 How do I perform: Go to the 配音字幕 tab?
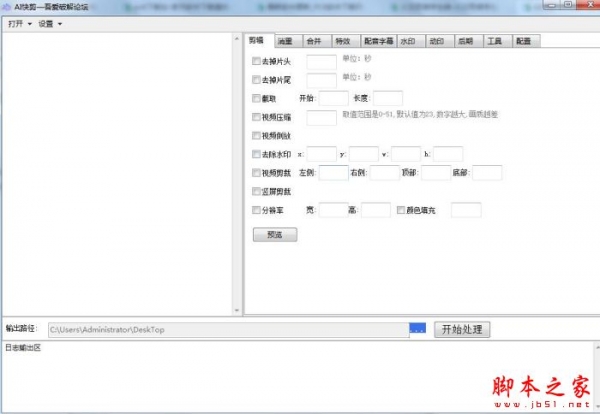click(378, 41)
